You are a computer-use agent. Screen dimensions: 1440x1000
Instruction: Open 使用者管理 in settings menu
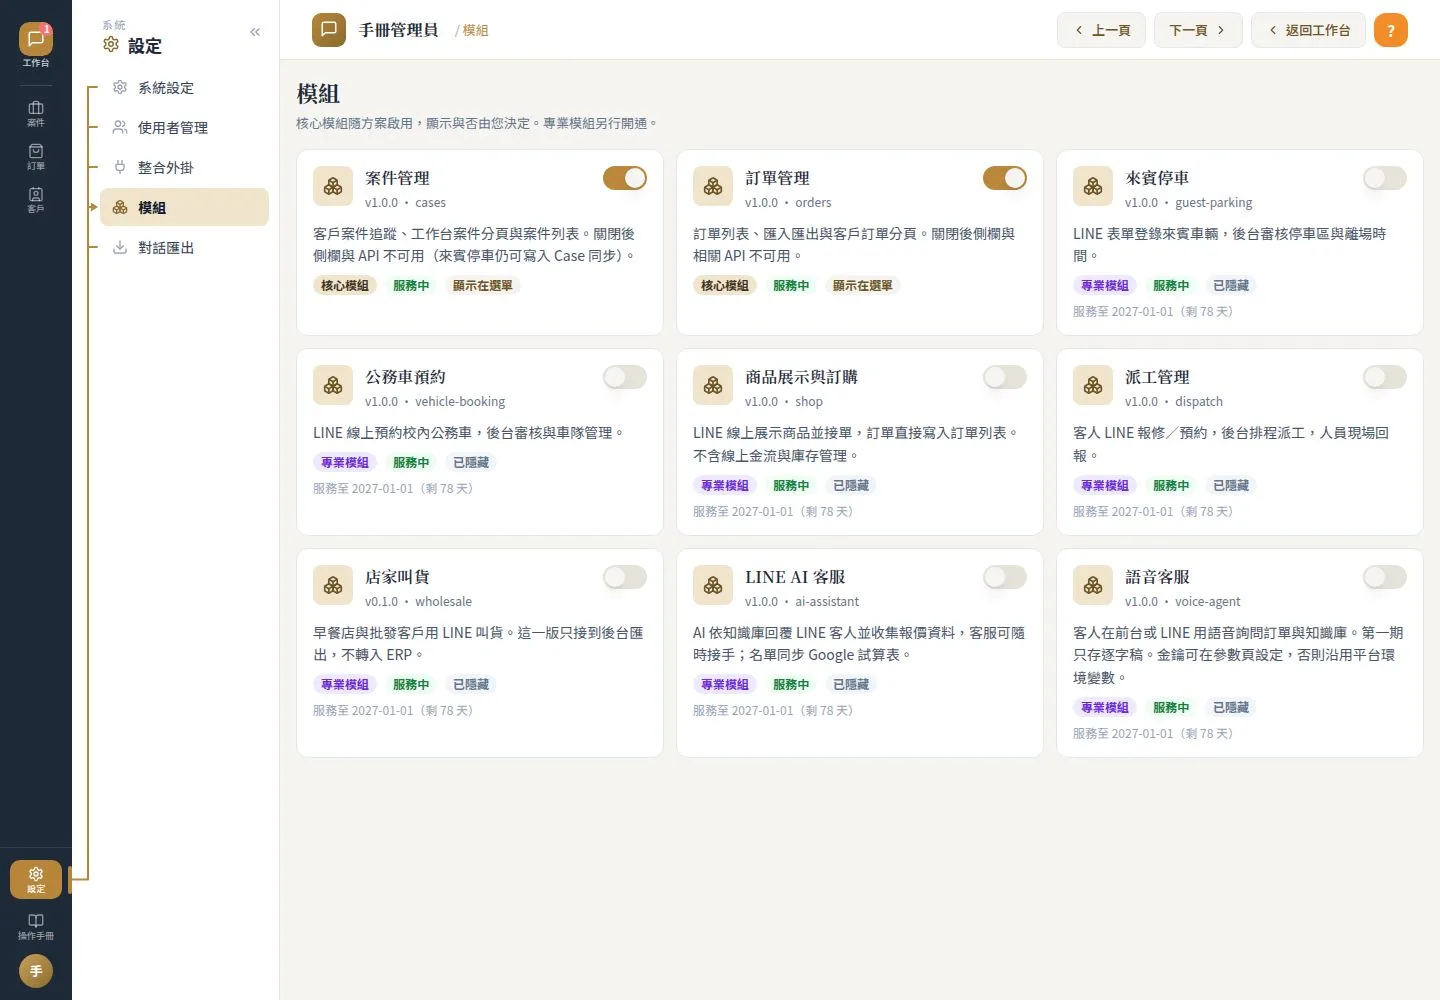[184, 128]
